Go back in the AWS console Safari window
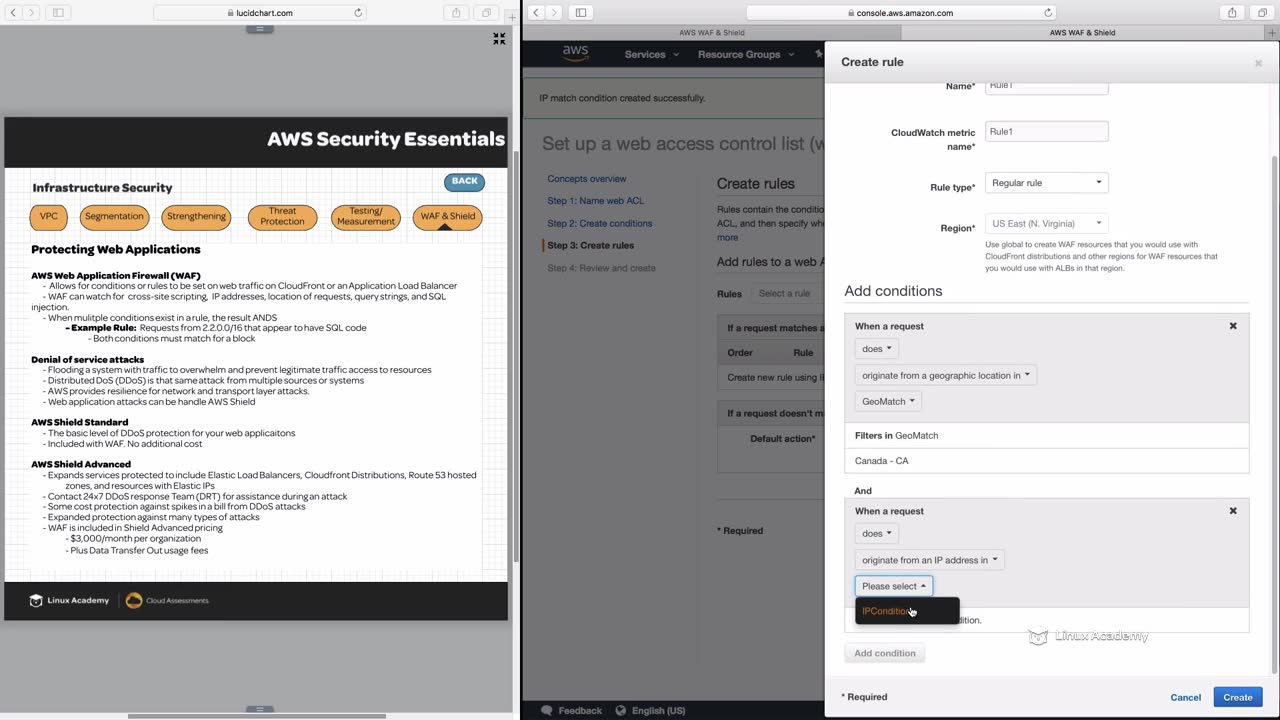 536,12
